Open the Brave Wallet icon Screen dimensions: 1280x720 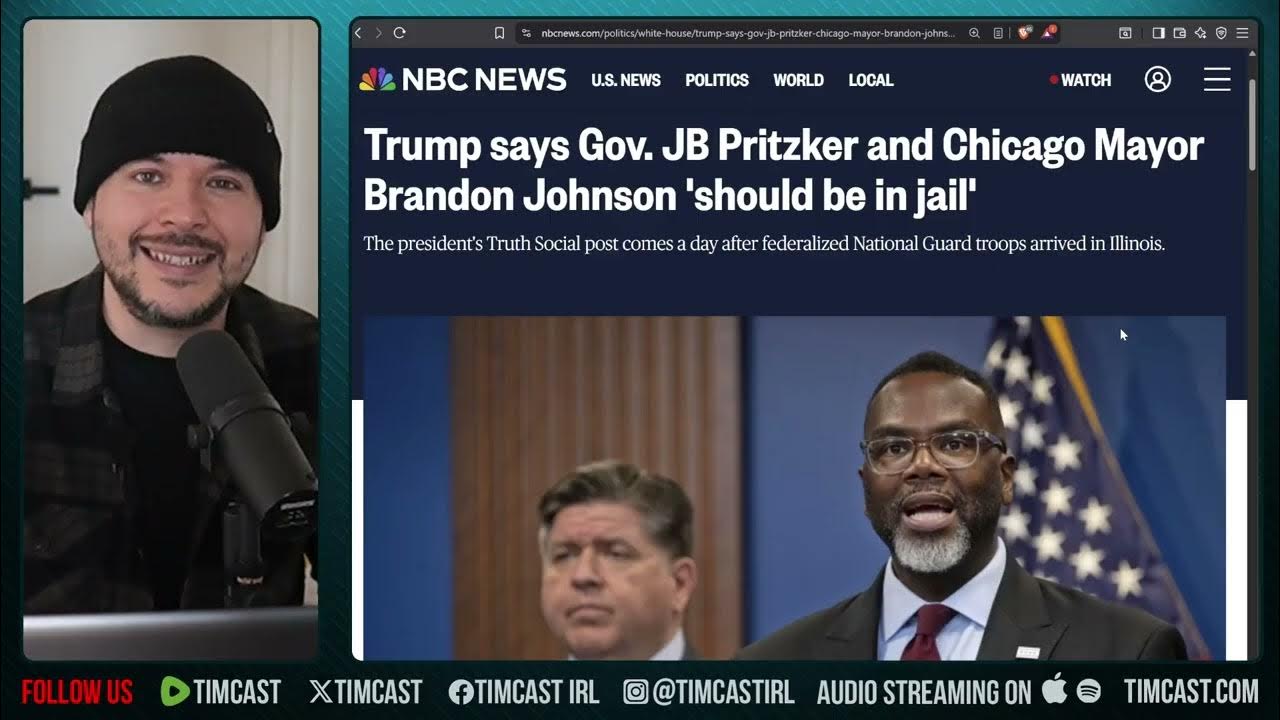pos(1179,33)
